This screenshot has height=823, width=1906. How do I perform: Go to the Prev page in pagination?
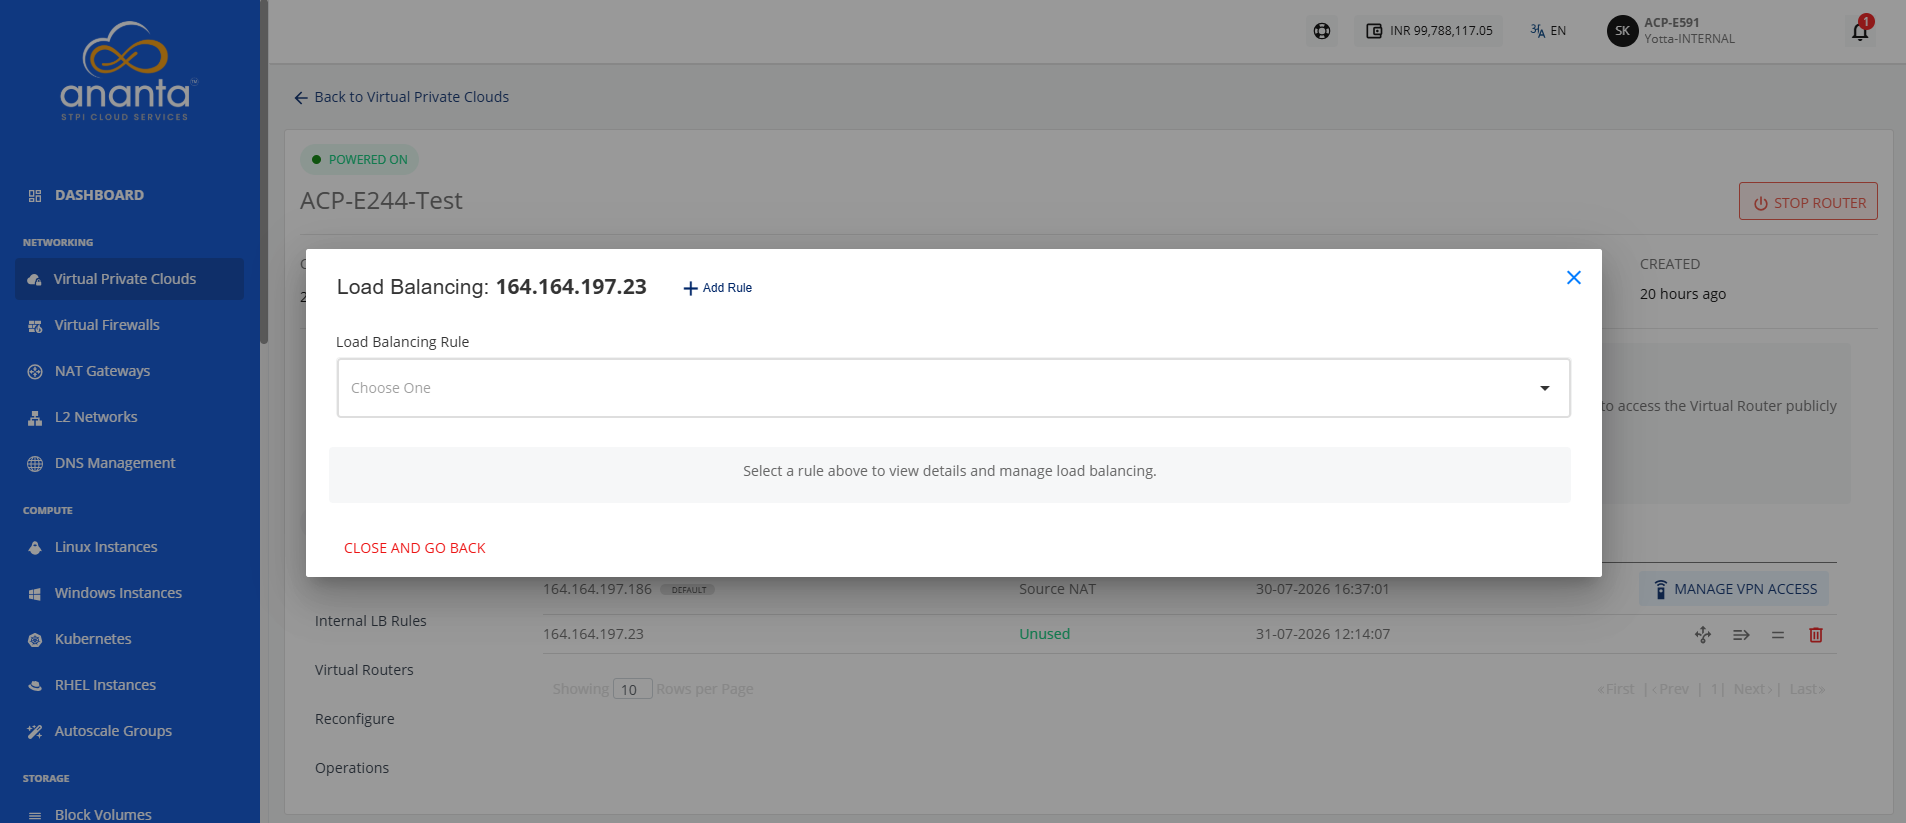pos(1670,689)
